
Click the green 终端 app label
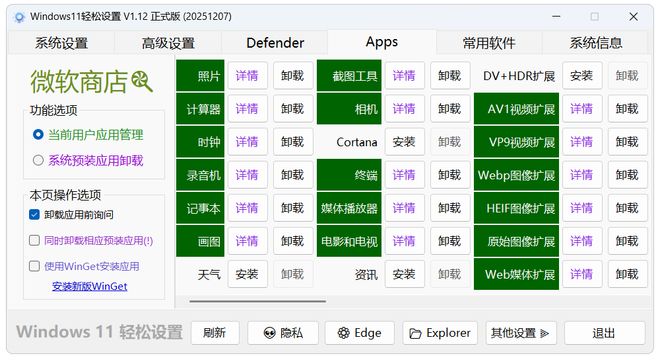tap(349, 175)
